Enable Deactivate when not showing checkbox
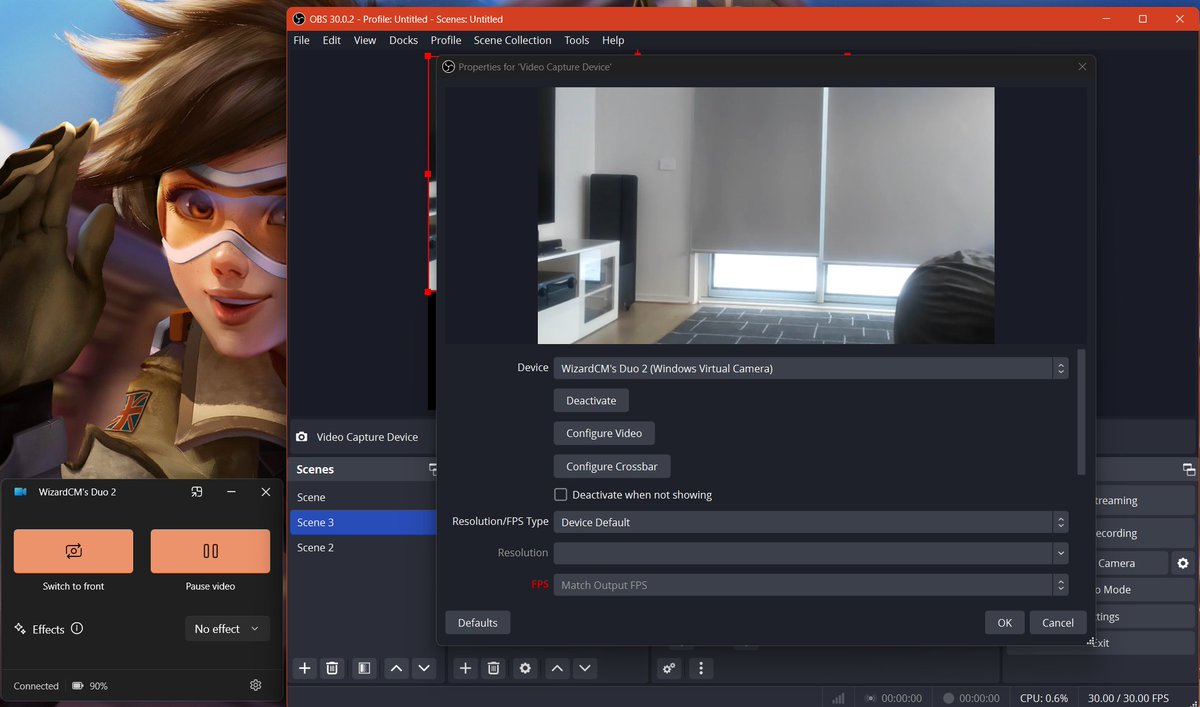 pos(561,494)
